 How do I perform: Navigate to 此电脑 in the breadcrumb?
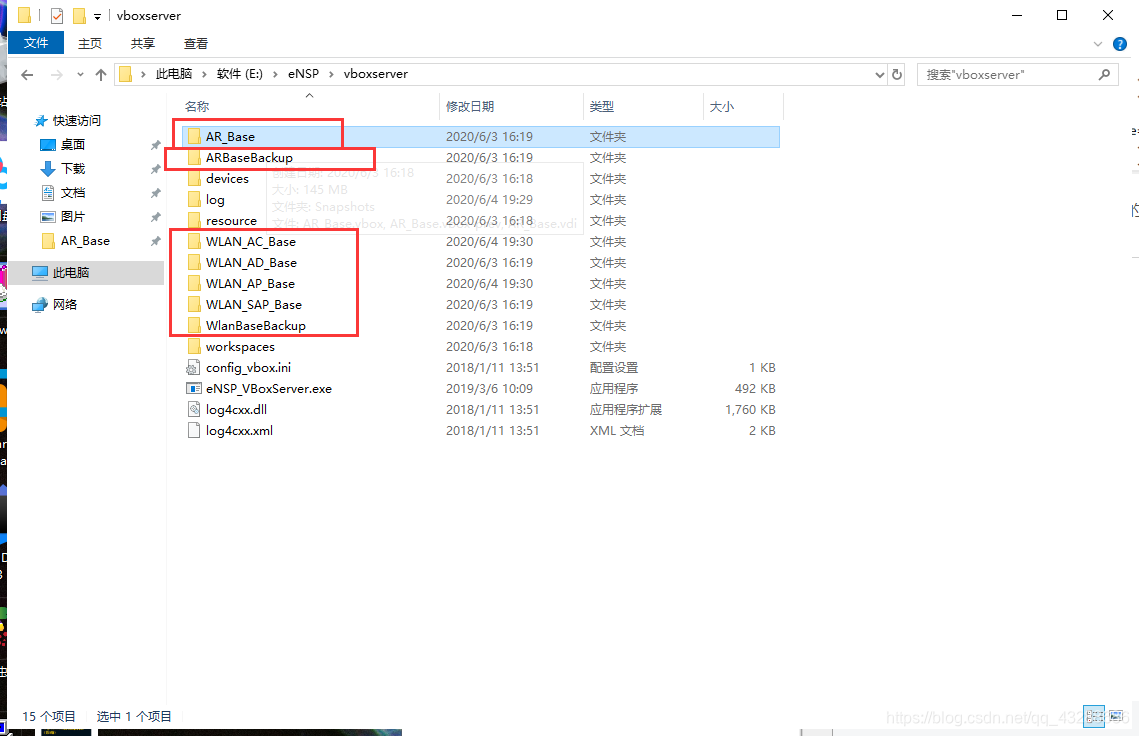click(174, 74)
